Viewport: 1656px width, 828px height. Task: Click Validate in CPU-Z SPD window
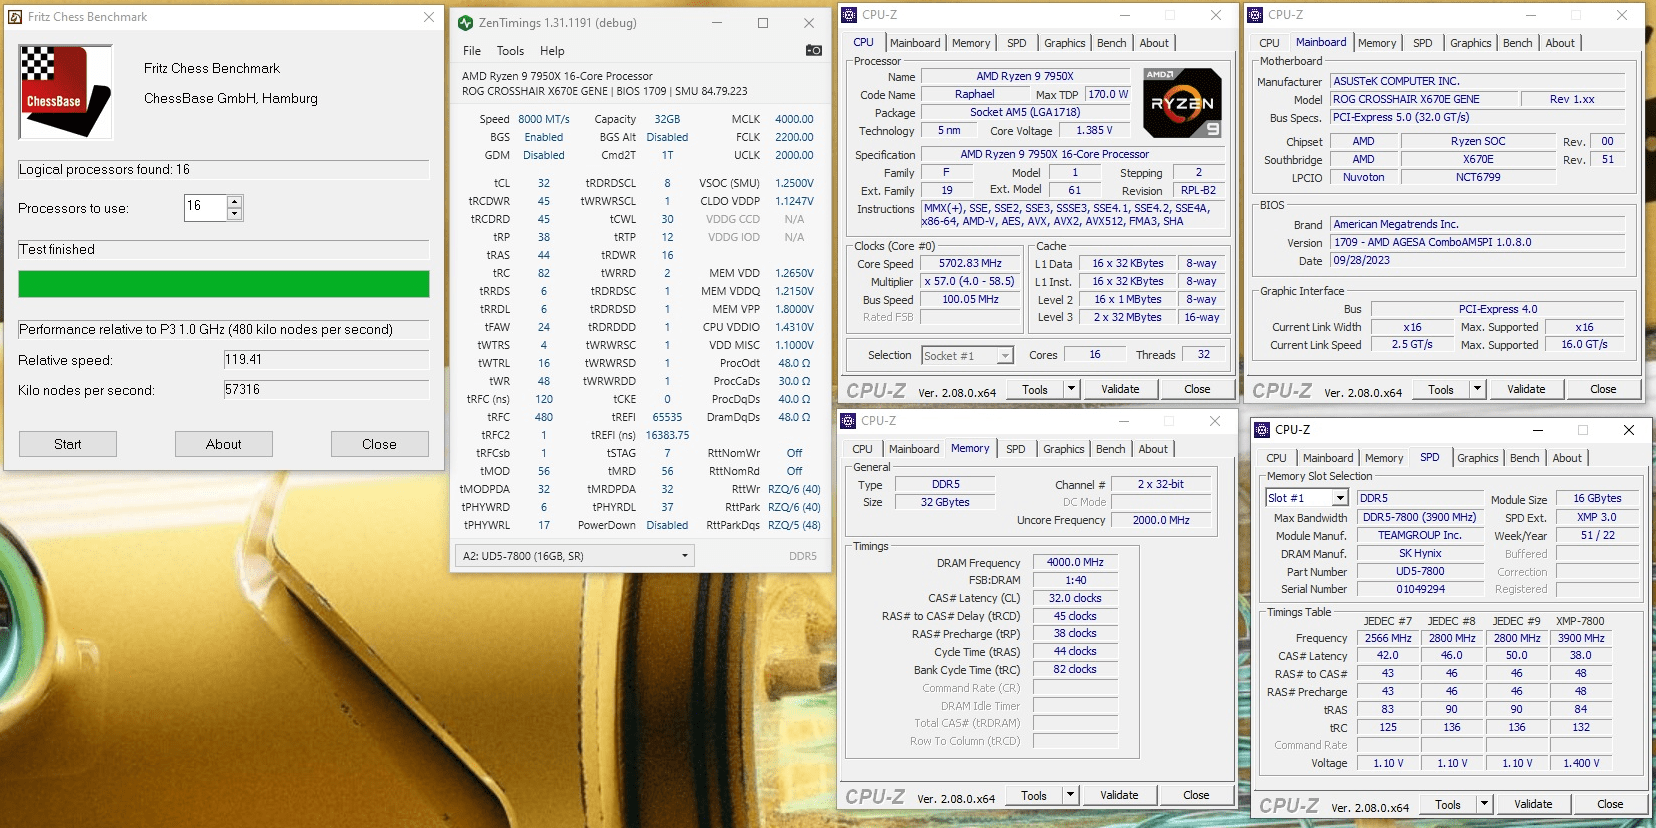tap(1533, 804)
